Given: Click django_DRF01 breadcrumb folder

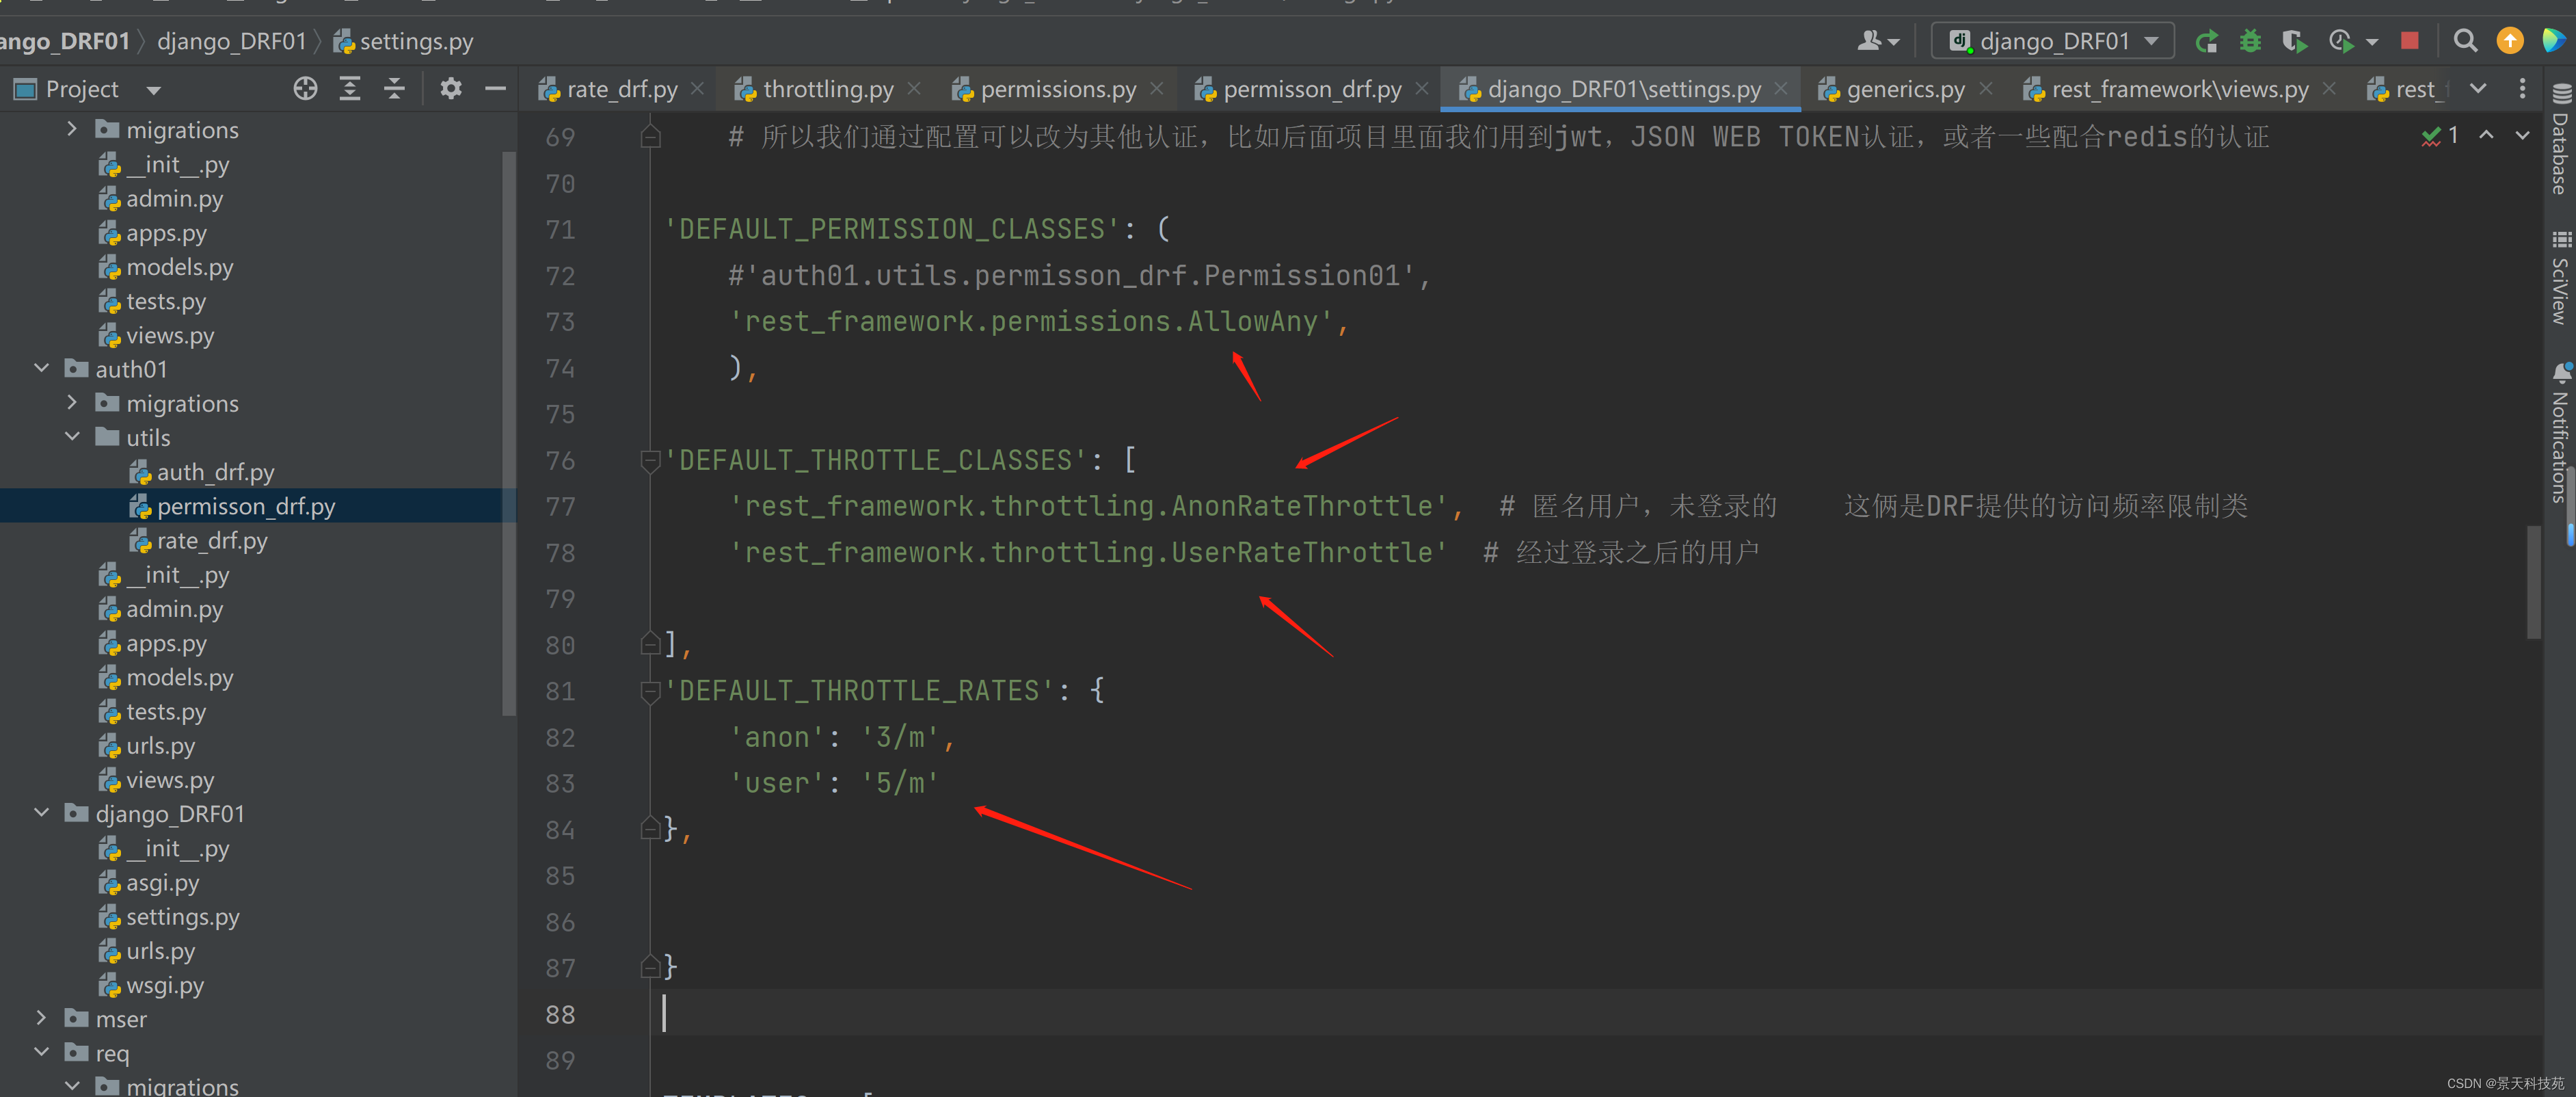Looking at the screenshot, I should [x=231, y=41].
